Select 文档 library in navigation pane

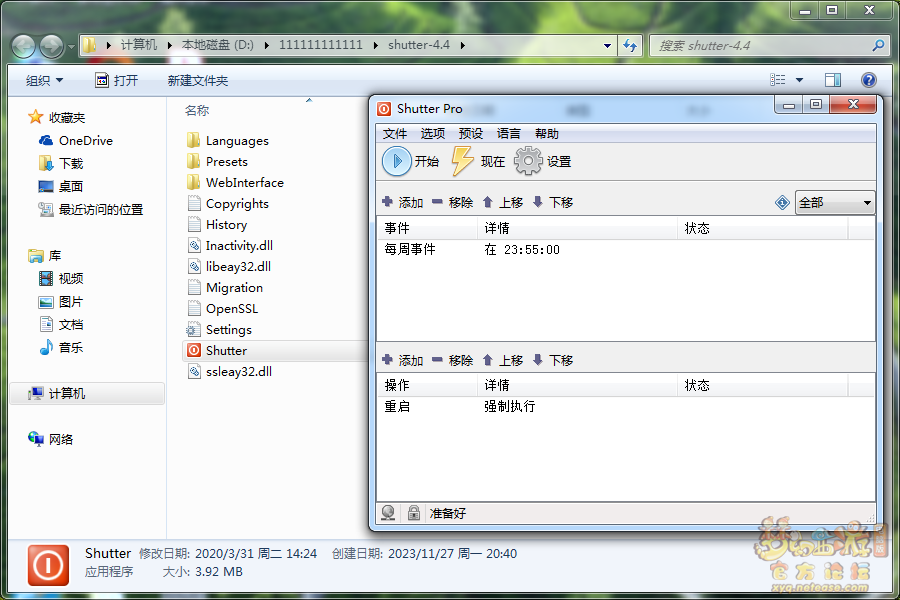point(61,324)
